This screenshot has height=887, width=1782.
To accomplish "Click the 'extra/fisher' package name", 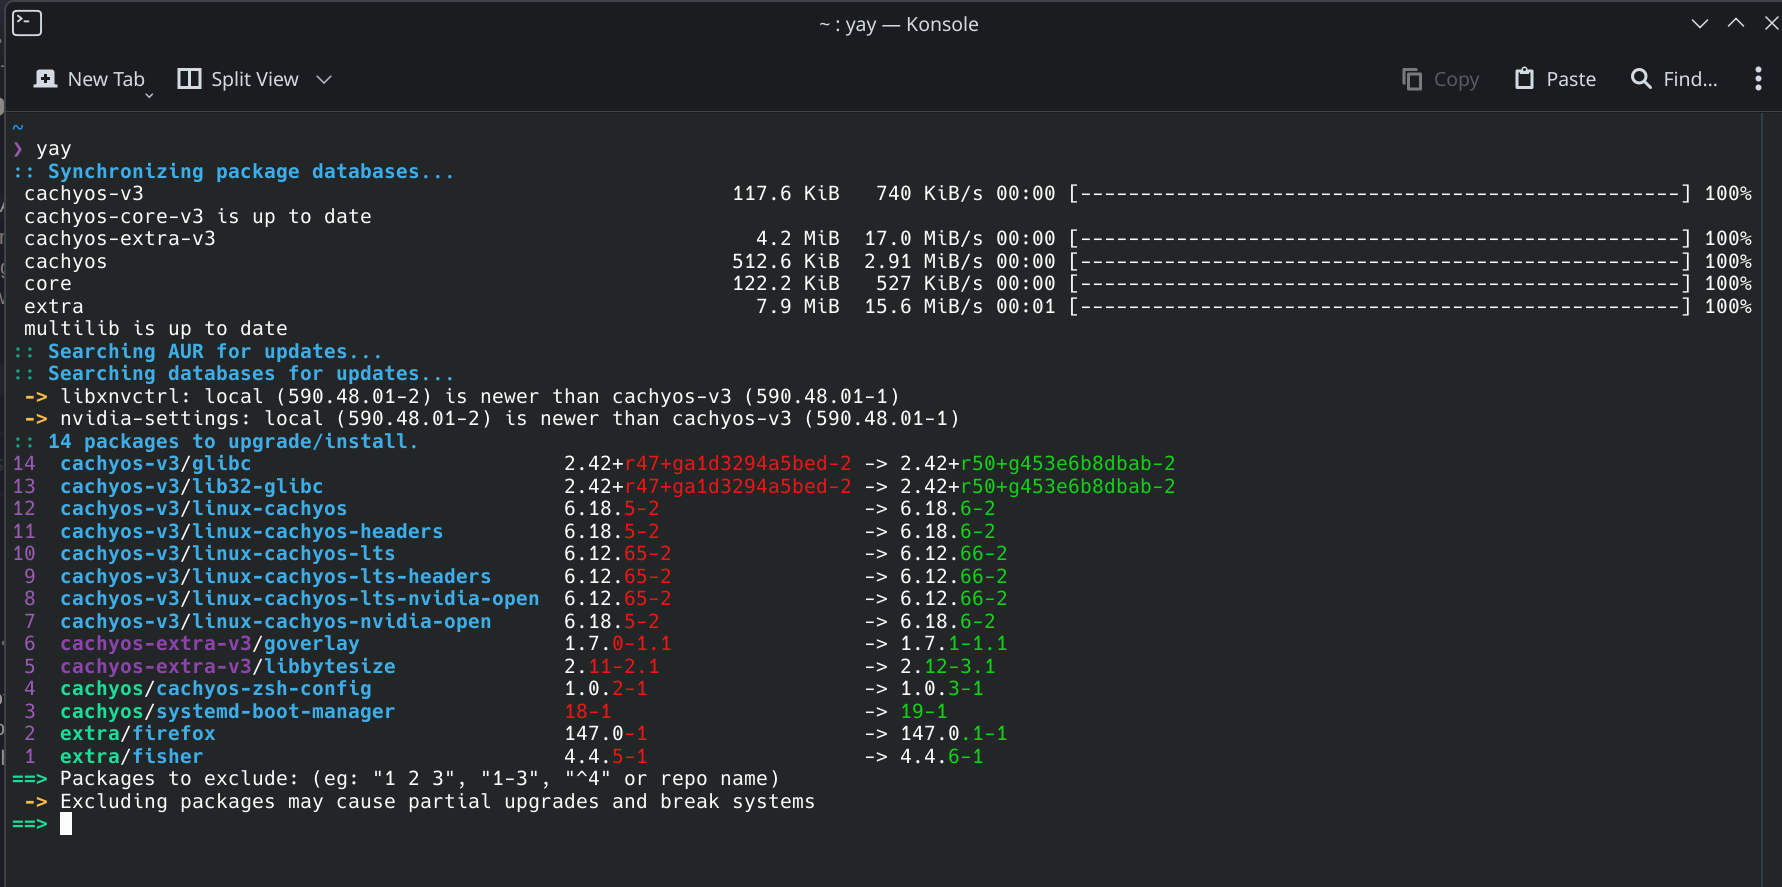I will click(131, 757).
